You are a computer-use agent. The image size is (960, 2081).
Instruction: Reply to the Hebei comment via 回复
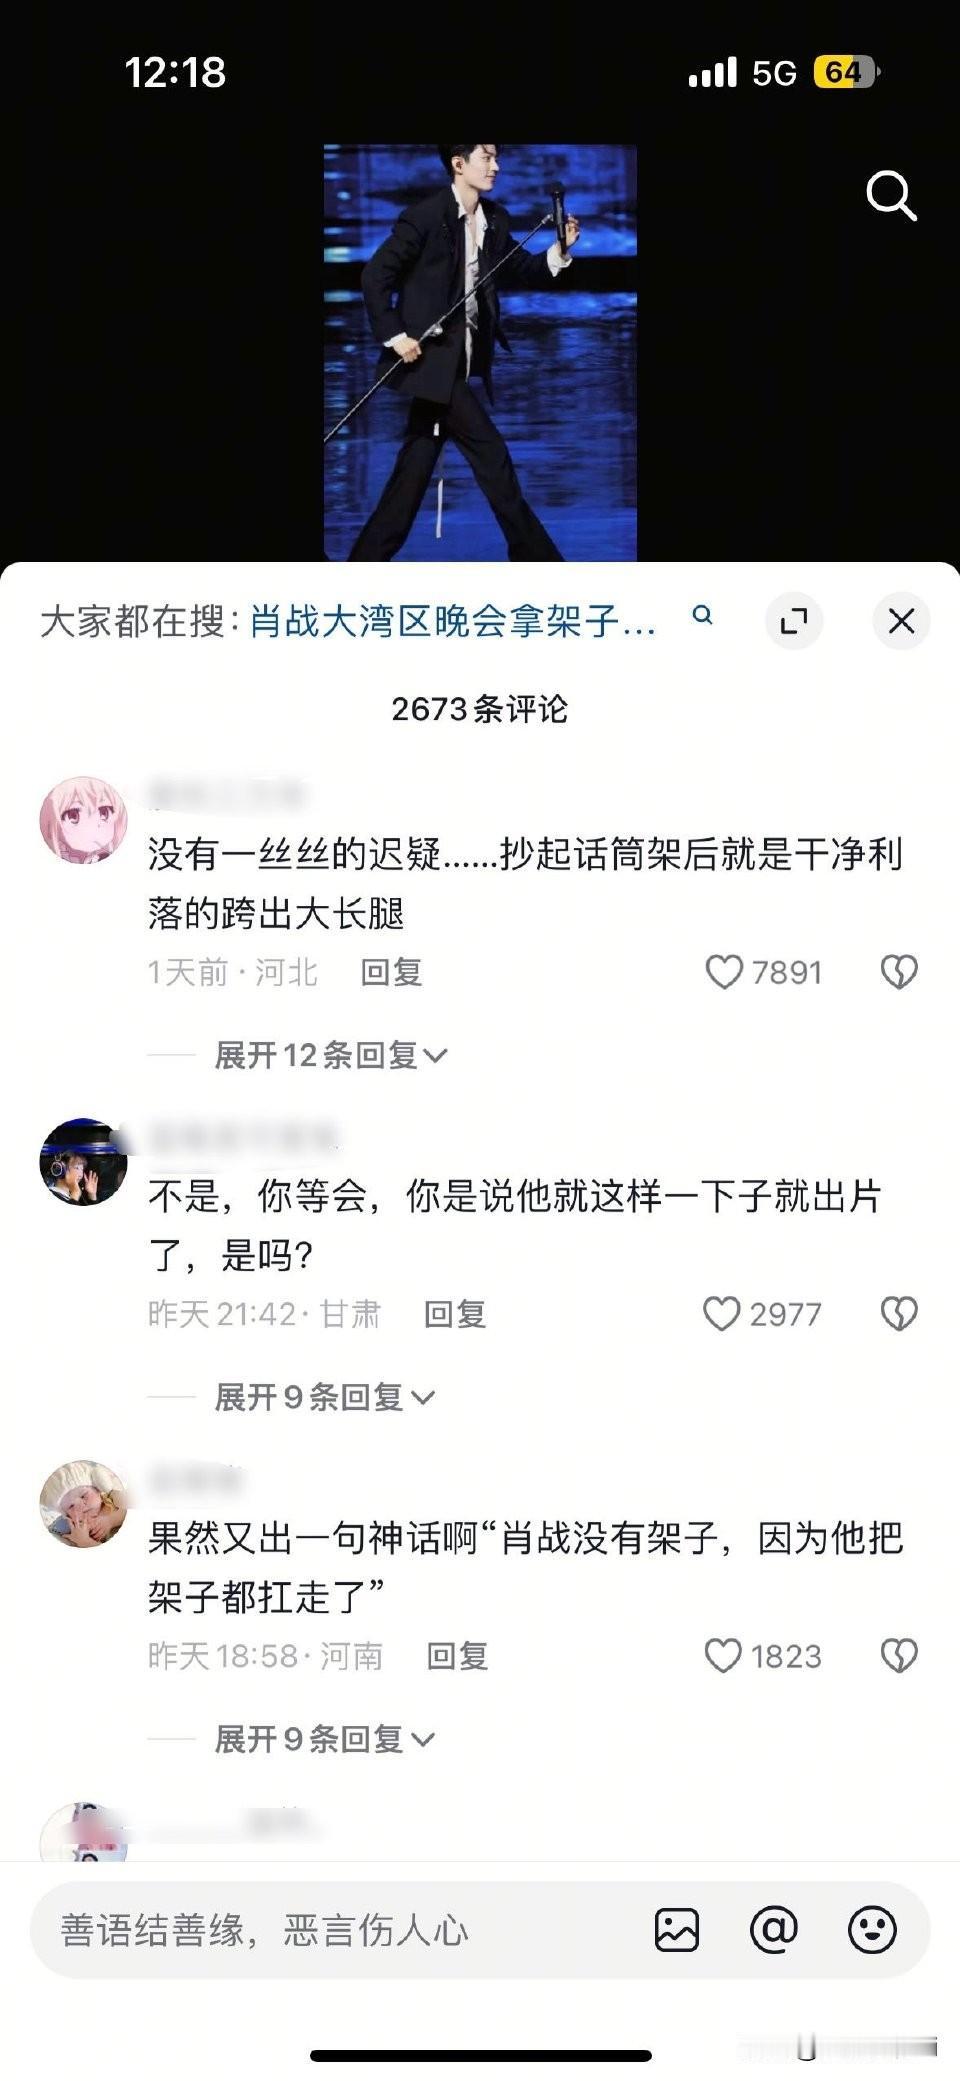coord(391,972)
